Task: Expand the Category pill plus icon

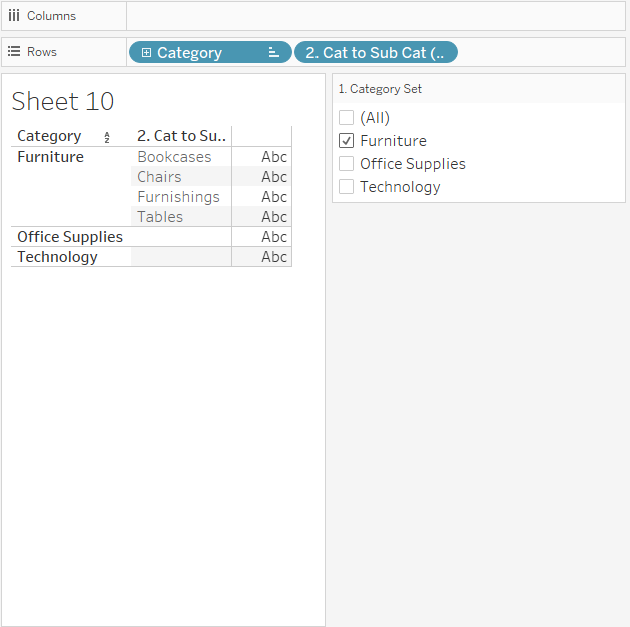Action: [x=146, y=53]
